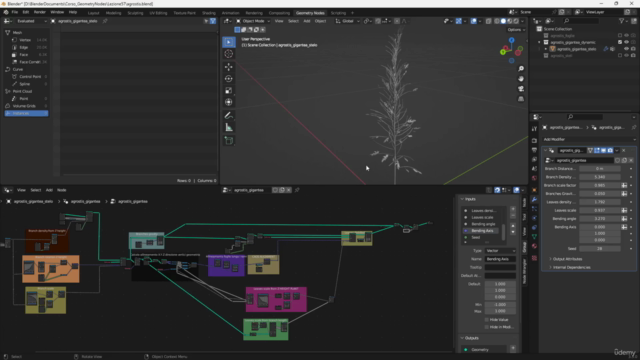Open the Add Modifier dropdown
640x360 pixels.
(x=589, y=139)
